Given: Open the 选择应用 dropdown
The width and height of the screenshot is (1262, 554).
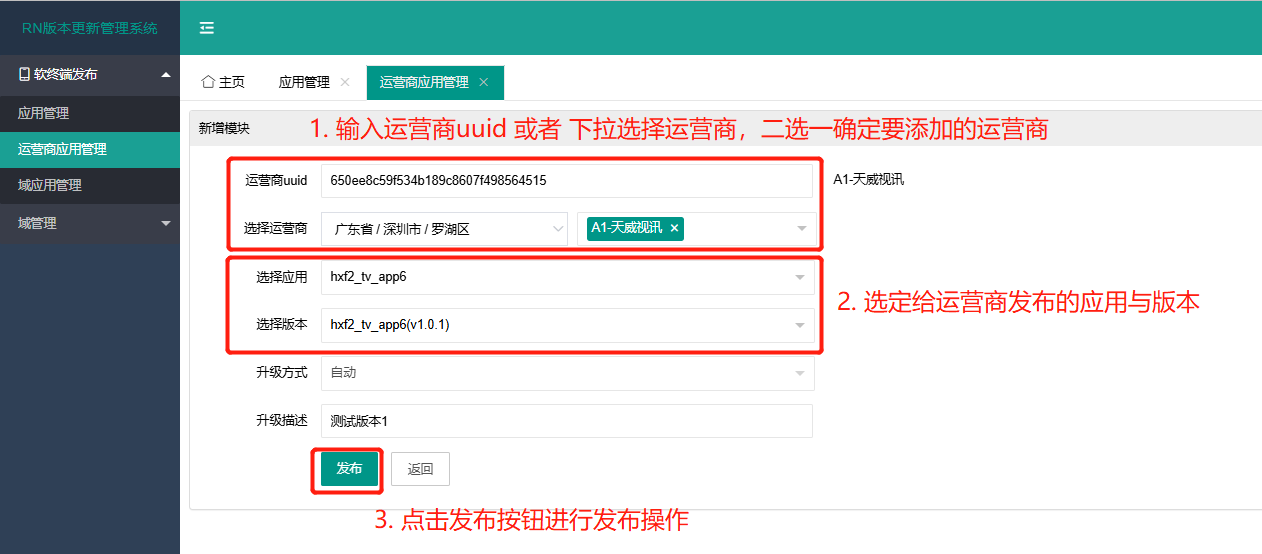Looking at the screenshot, I should pos(567,277).
